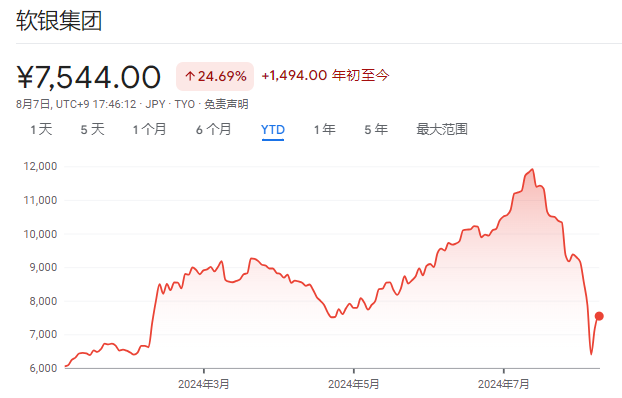Click the +1,494.00 年初至今 text
Screen dimensions: 622x398
tap(325, 75)
